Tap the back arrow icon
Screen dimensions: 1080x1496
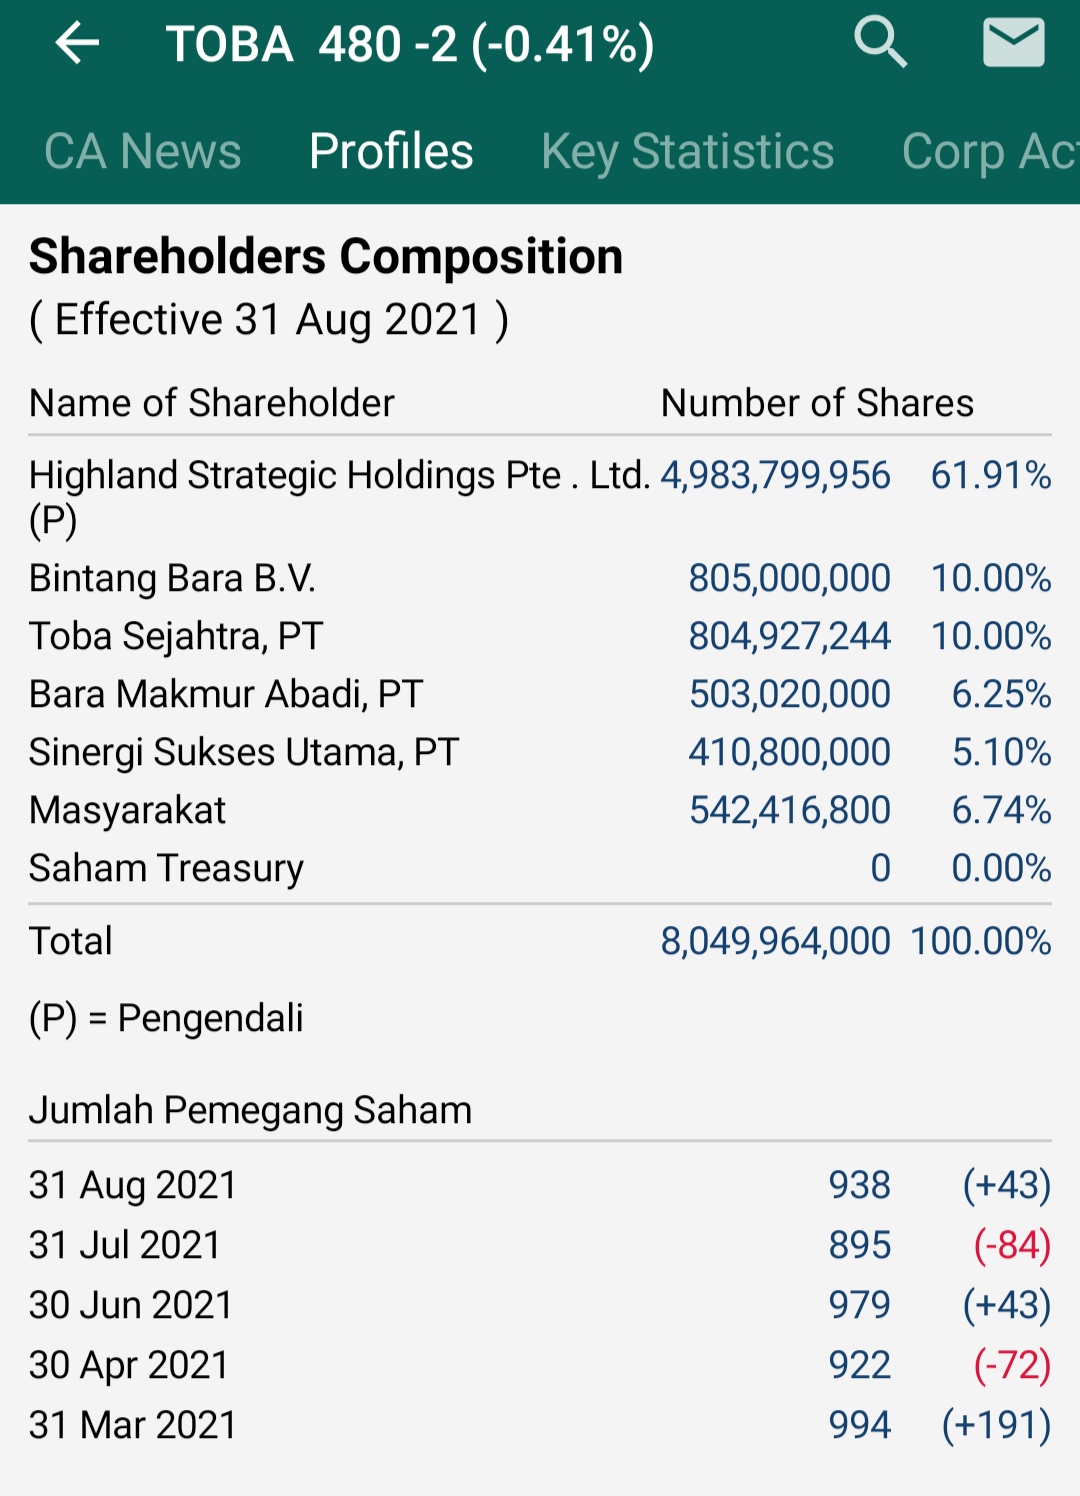tap(77, 43)
